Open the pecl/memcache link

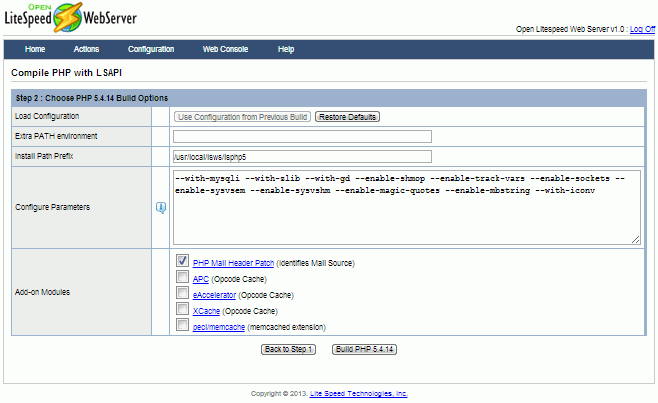tap(219, 327)
